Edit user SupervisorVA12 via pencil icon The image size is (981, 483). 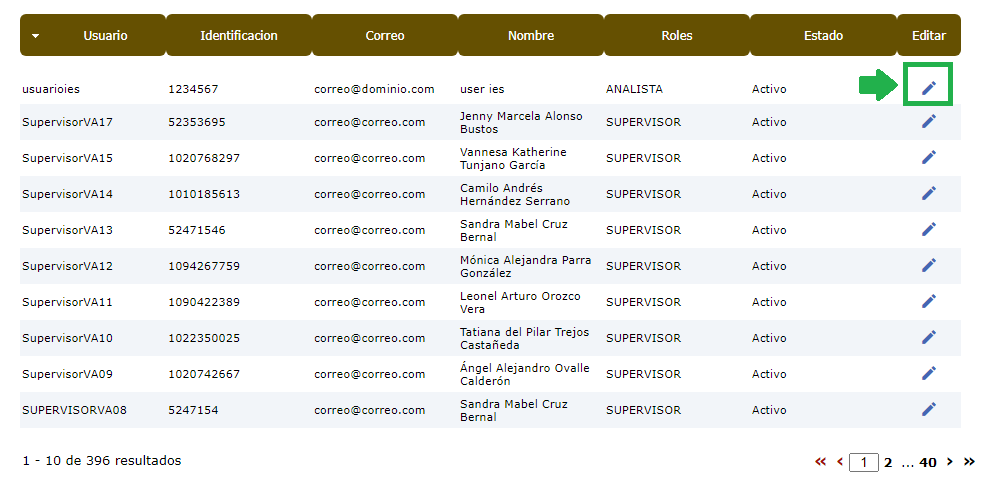tap(928, 265)
